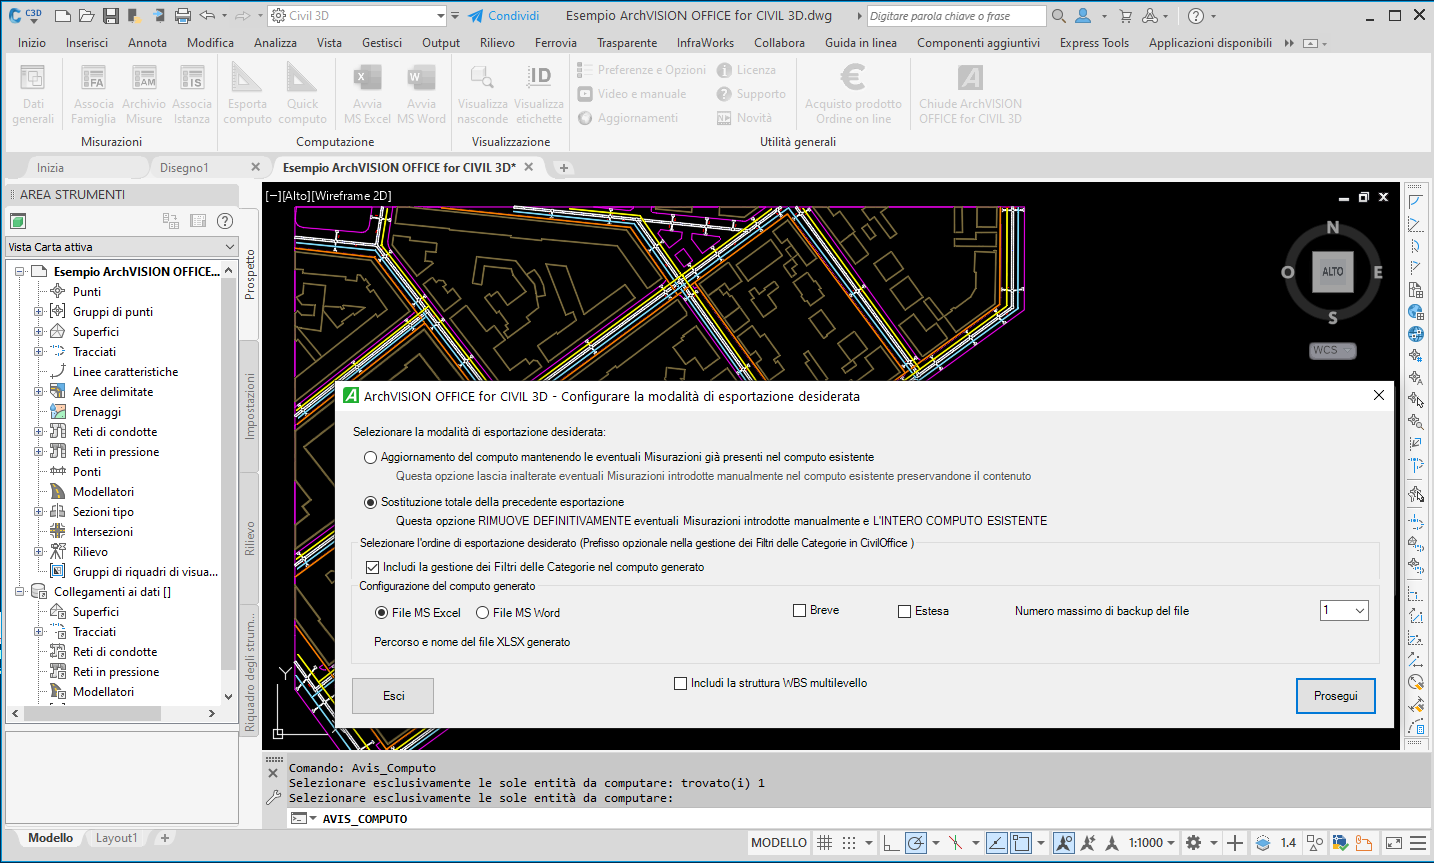1434x863 pixels.
Task: Select Aggiornamento del computo radio option
Action: pos(371,457)
